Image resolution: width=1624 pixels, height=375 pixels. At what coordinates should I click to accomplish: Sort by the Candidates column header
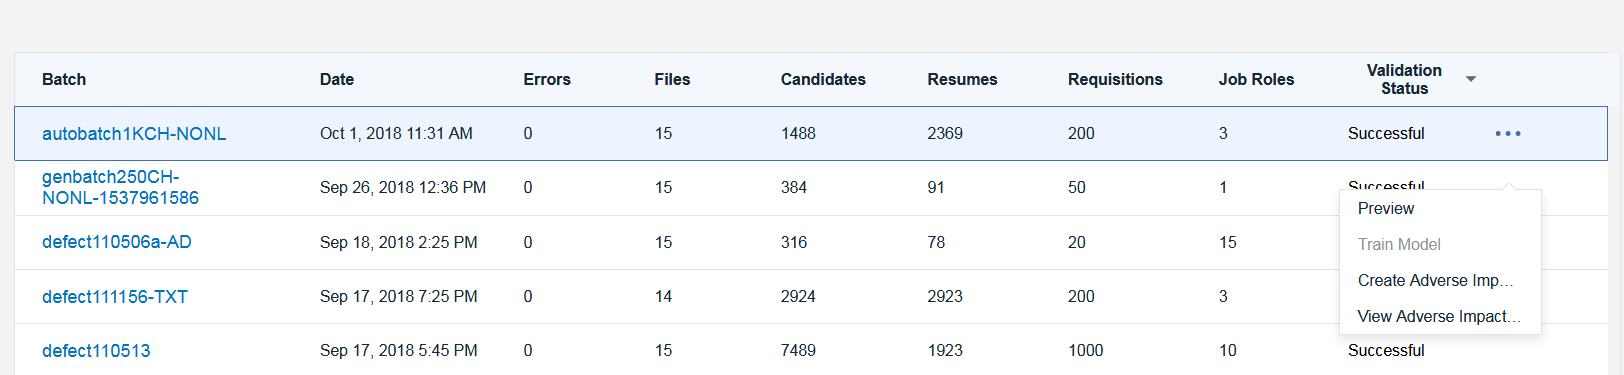pyautogui.click(x=823, y=79)
